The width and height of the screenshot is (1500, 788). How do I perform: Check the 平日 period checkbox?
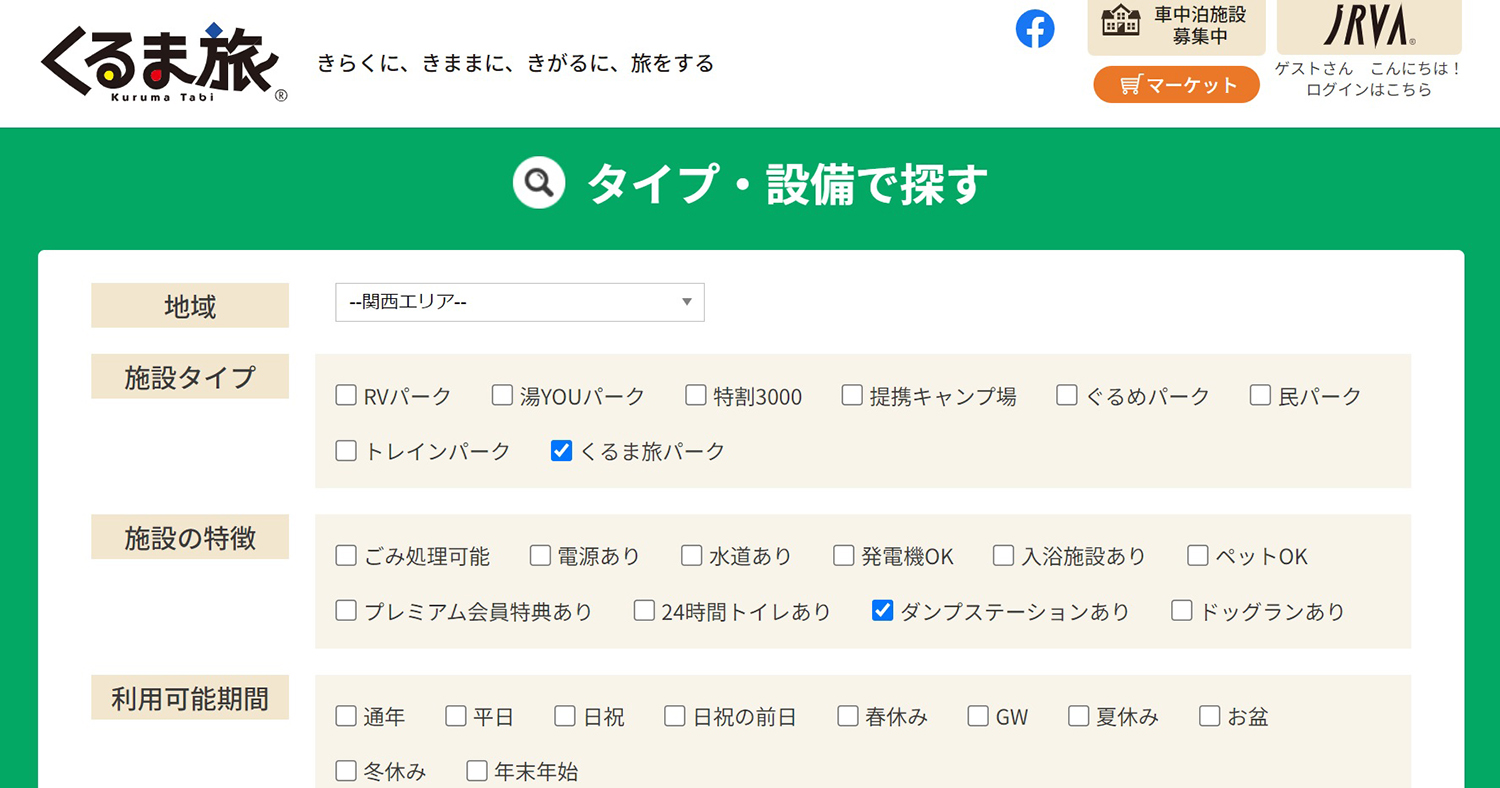[x=456, y=715]
